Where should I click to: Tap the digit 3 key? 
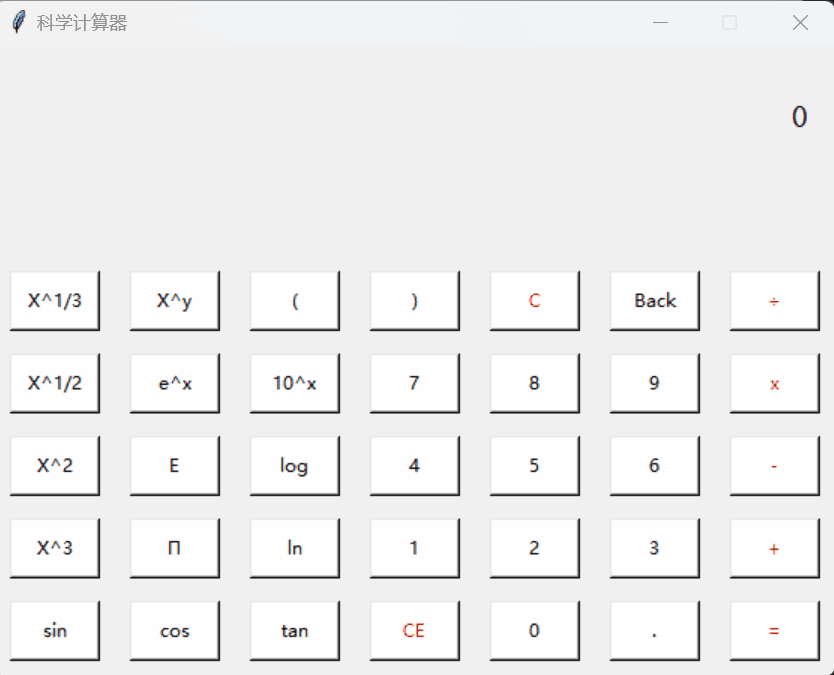(655, 548)
